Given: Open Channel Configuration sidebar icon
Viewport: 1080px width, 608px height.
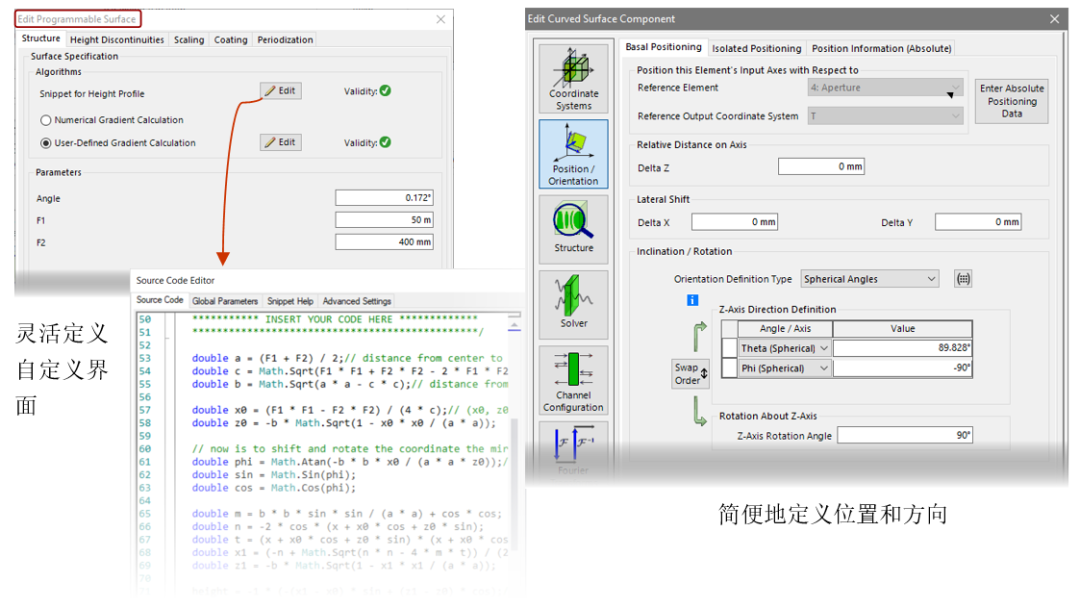Looking at the screenshot, I should coord(573,379).
